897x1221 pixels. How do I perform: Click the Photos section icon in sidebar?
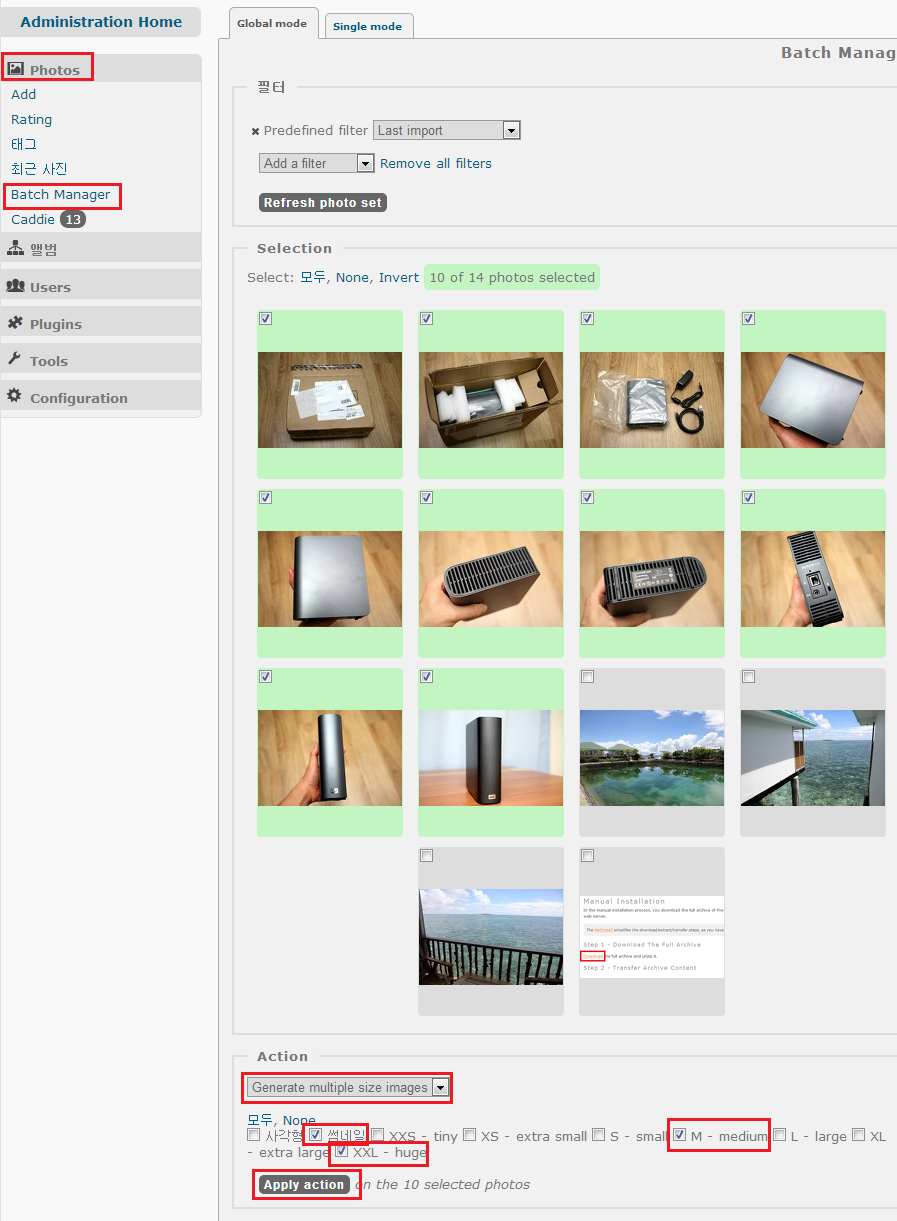16,69
